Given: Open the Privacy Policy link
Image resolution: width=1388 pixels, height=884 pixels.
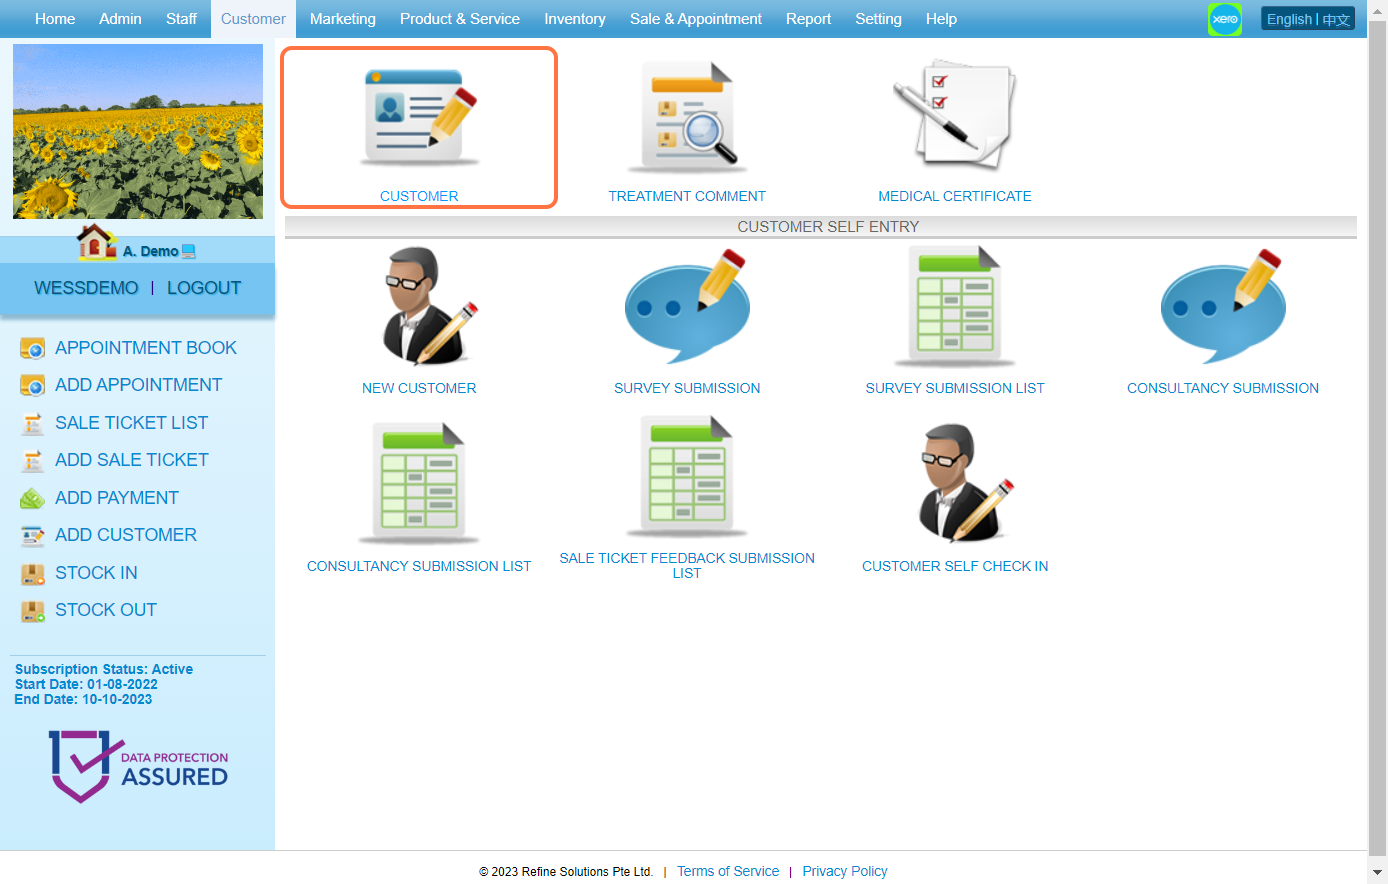Looking at the screenshot, I should coord(845,871).
